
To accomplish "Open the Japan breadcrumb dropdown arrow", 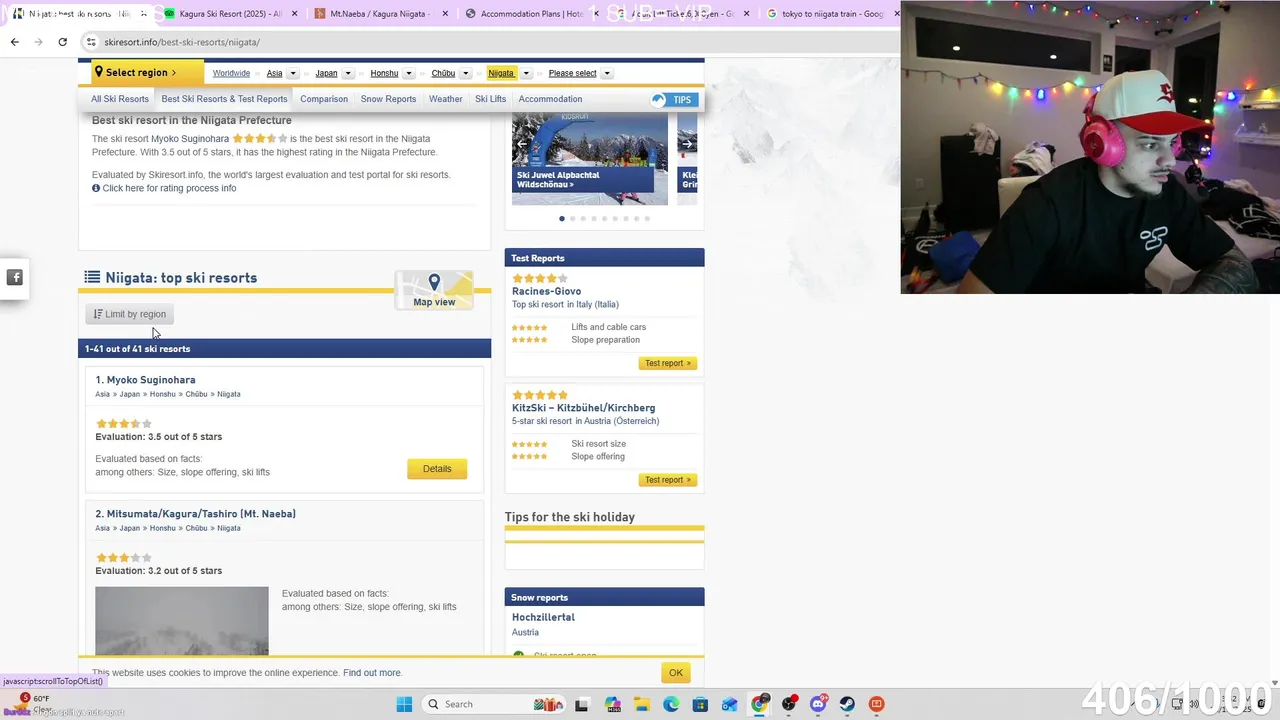I will pos(348,73).
